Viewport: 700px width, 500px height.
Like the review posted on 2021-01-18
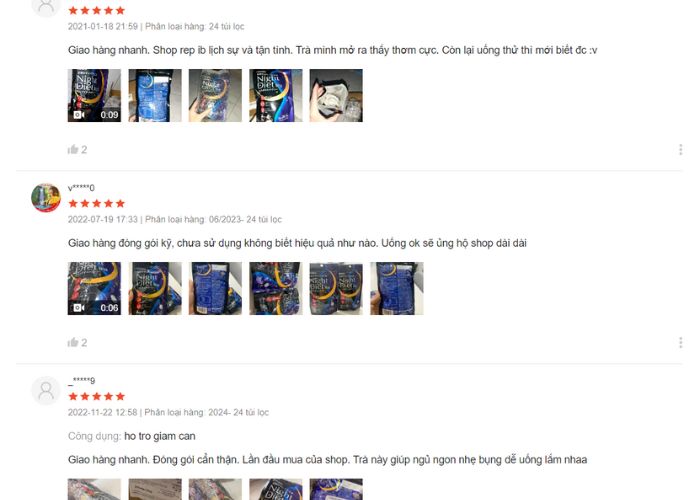pyautogui.click(x=73, y=150)
